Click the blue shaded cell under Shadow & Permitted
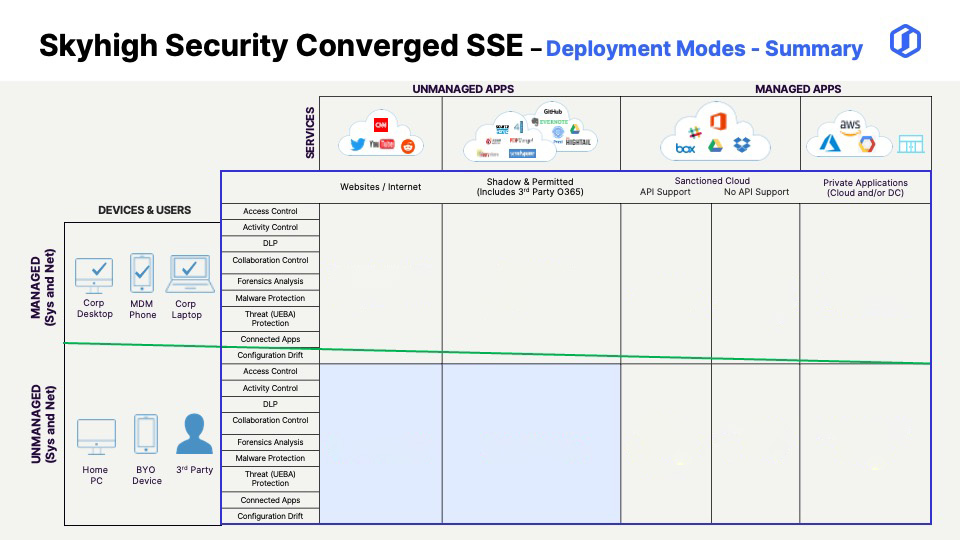The image size is (960, 540). click(531, 442)
